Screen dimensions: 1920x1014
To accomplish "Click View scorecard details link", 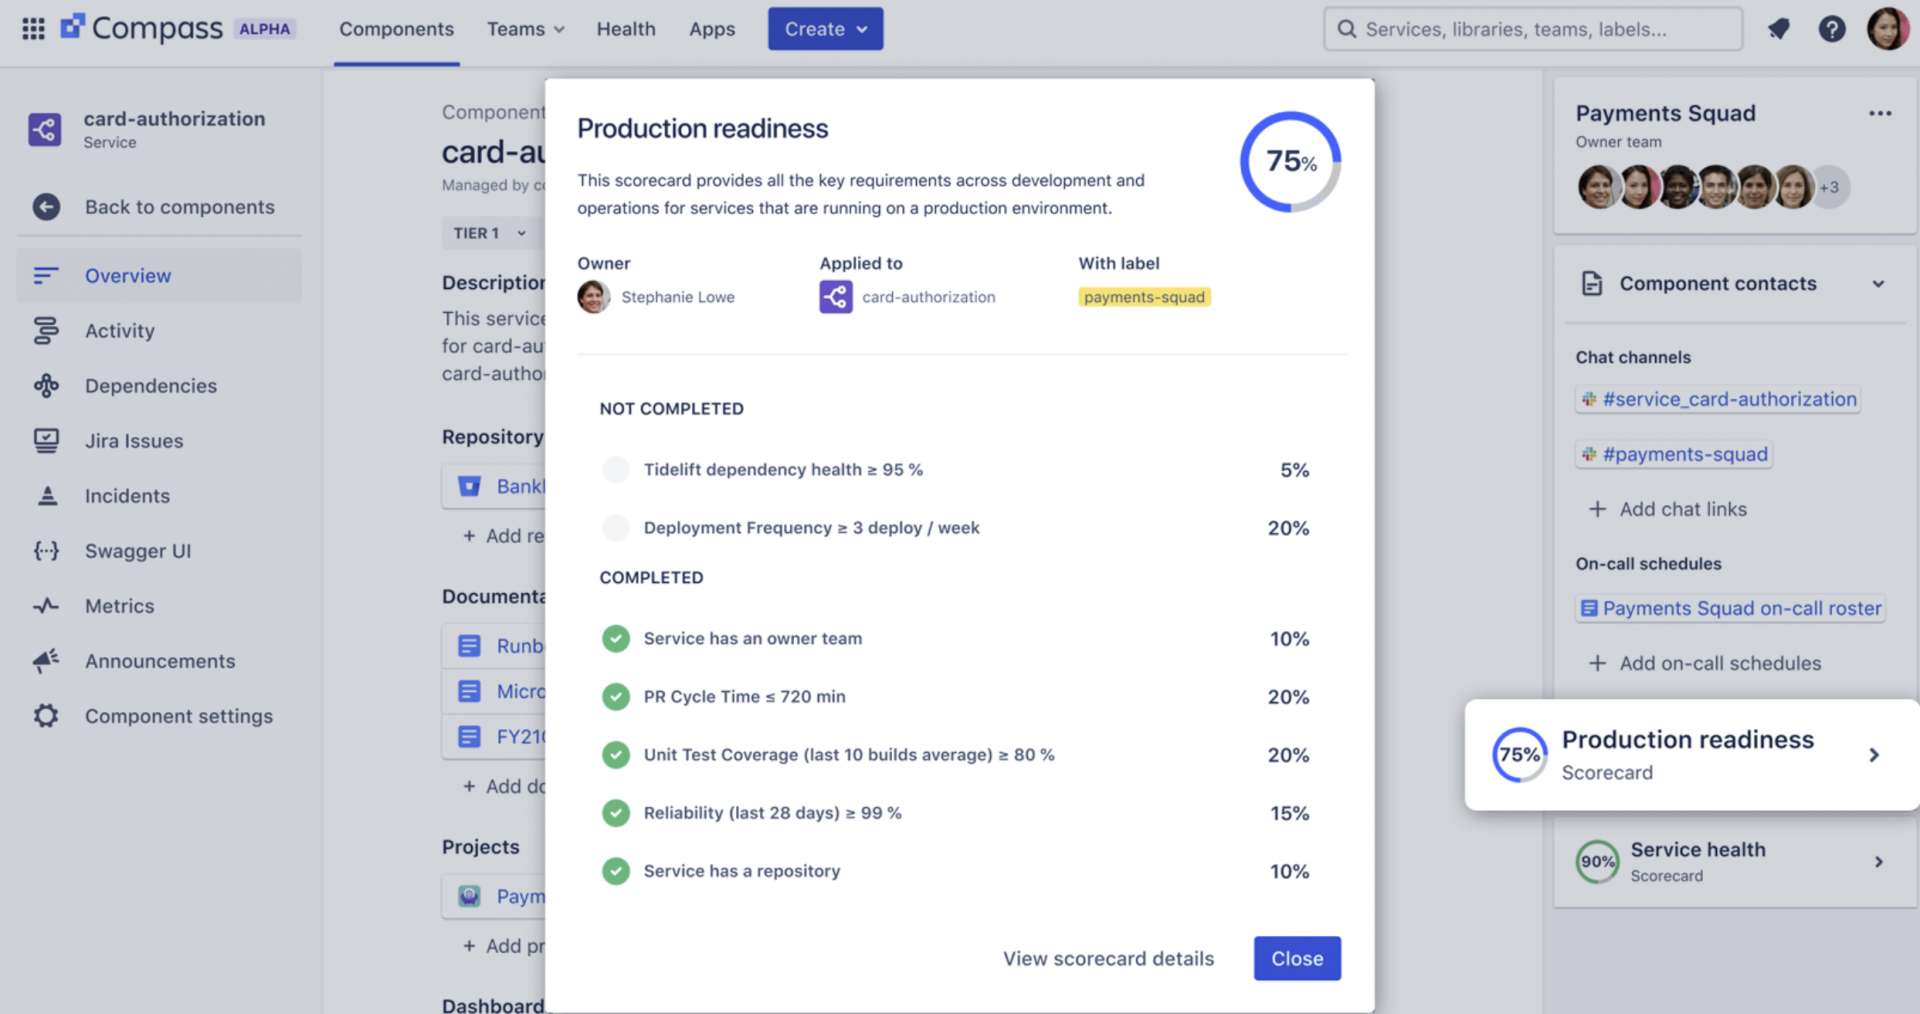I will click(x=1108, y=958).
